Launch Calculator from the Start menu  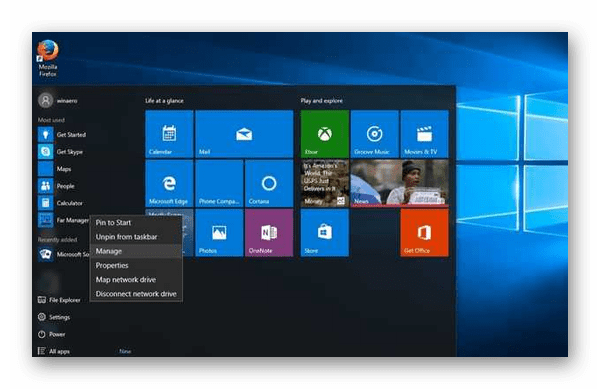61,203
